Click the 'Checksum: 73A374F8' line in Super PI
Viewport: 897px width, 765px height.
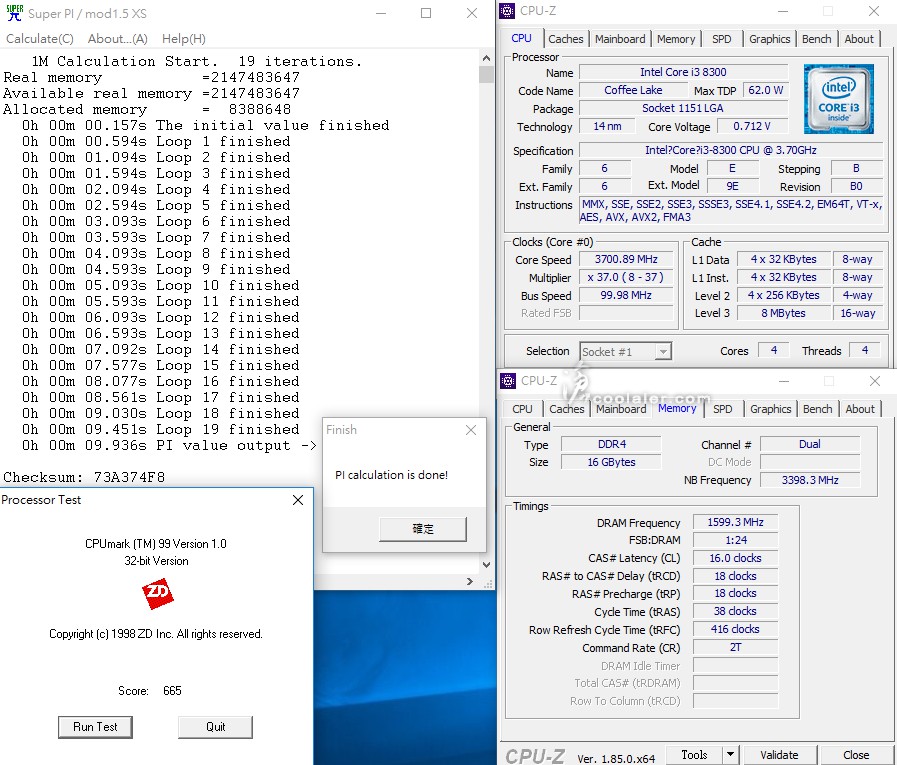(x=84, y=477)
